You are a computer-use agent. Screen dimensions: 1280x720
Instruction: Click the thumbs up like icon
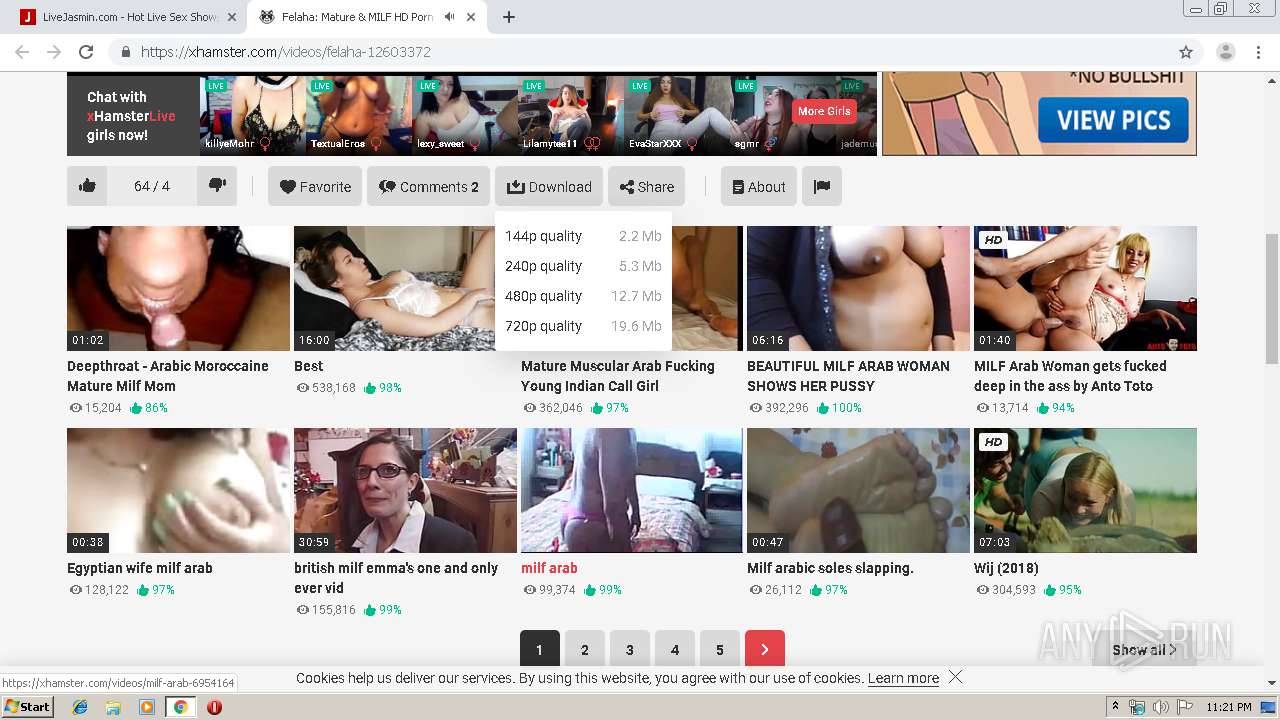87,186
